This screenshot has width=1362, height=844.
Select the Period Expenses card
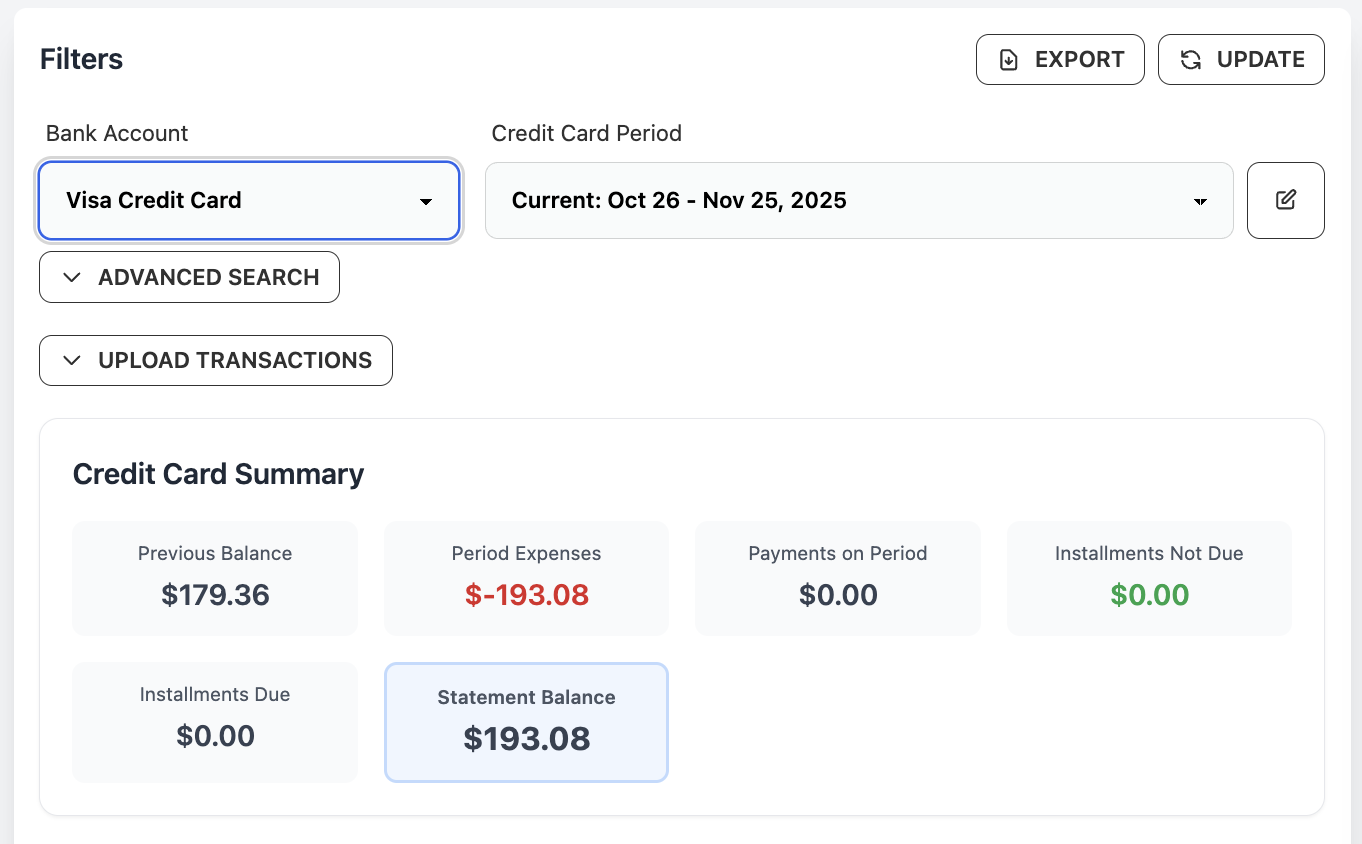[x=526, y=577]
